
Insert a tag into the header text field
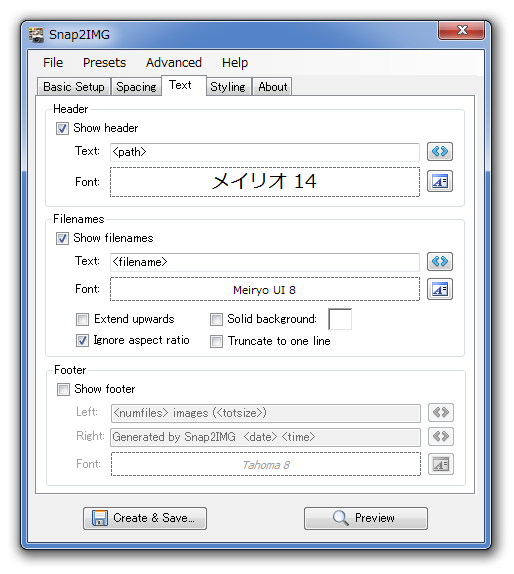440,151
